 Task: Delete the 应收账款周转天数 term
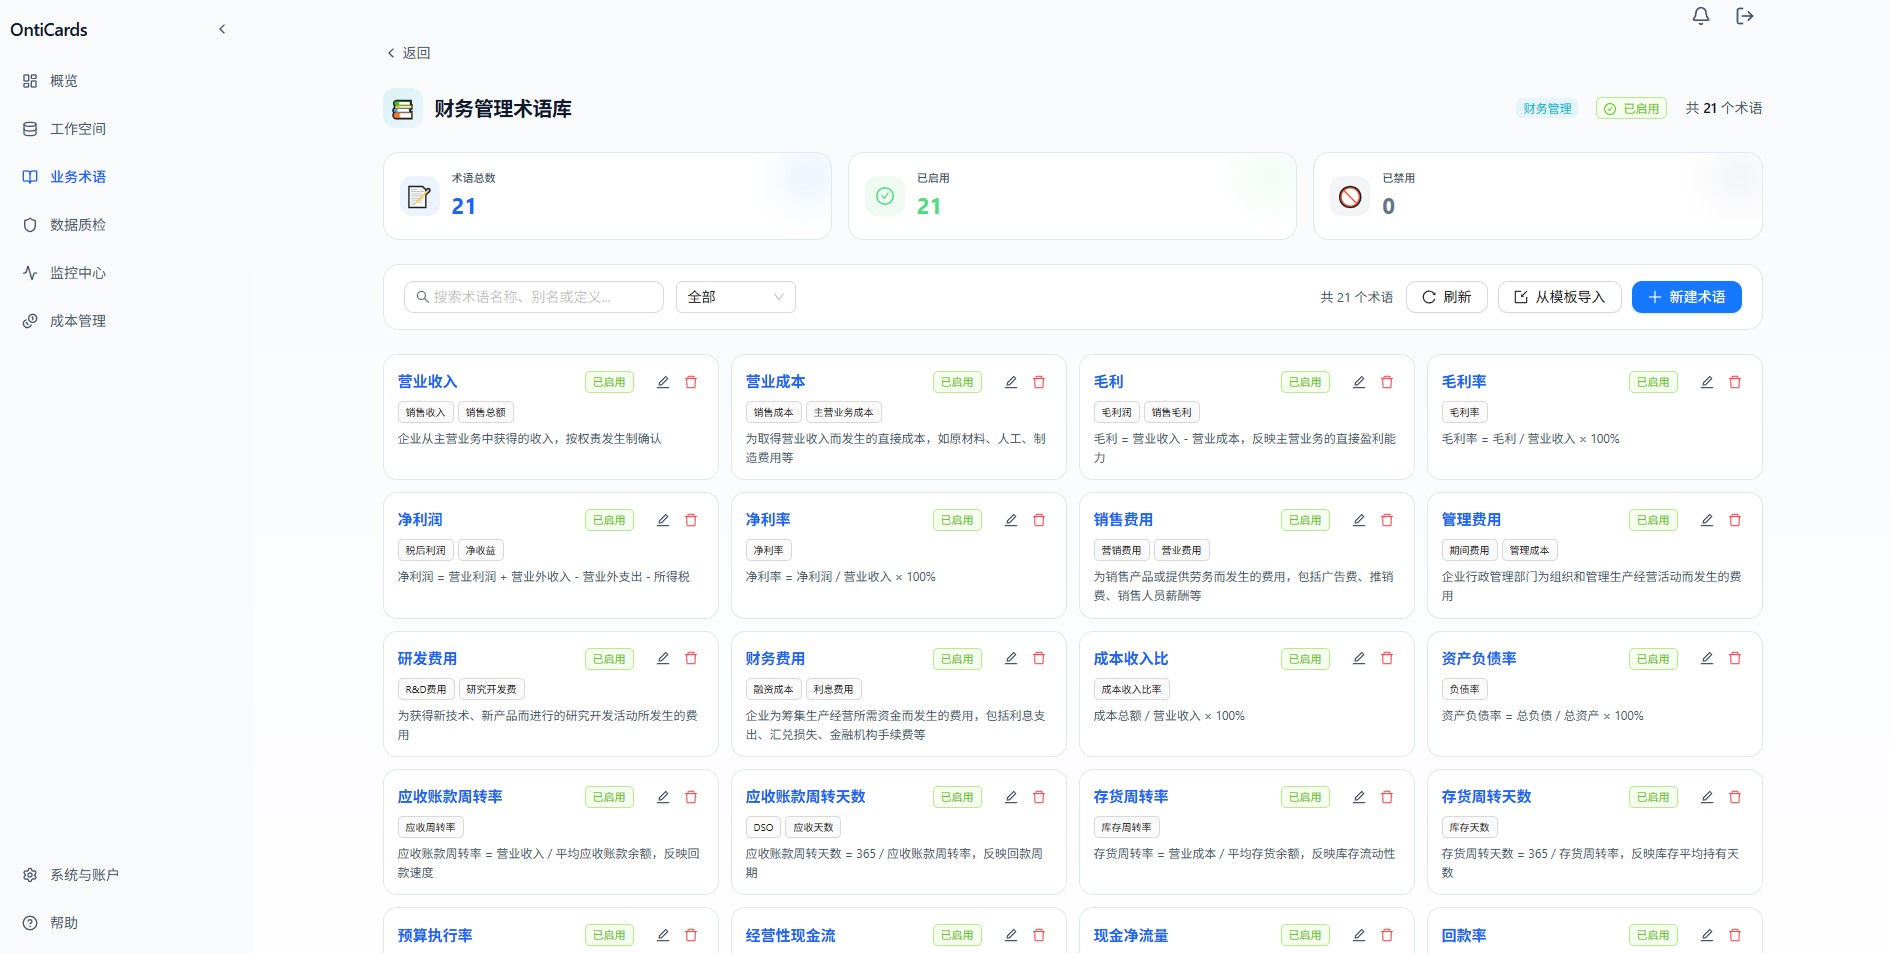[x=1039, y=797]
